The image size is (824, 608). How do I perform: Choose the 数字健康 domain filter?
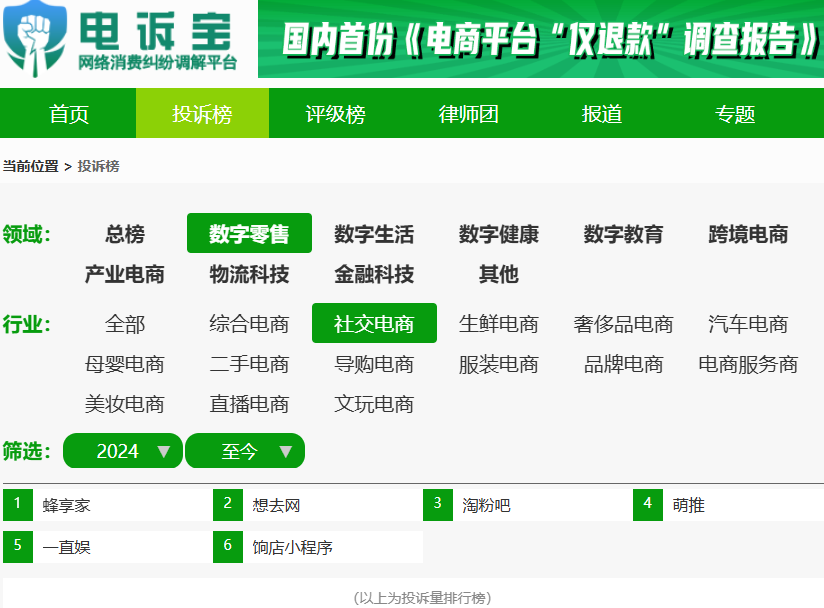click(x=499, y=233)
